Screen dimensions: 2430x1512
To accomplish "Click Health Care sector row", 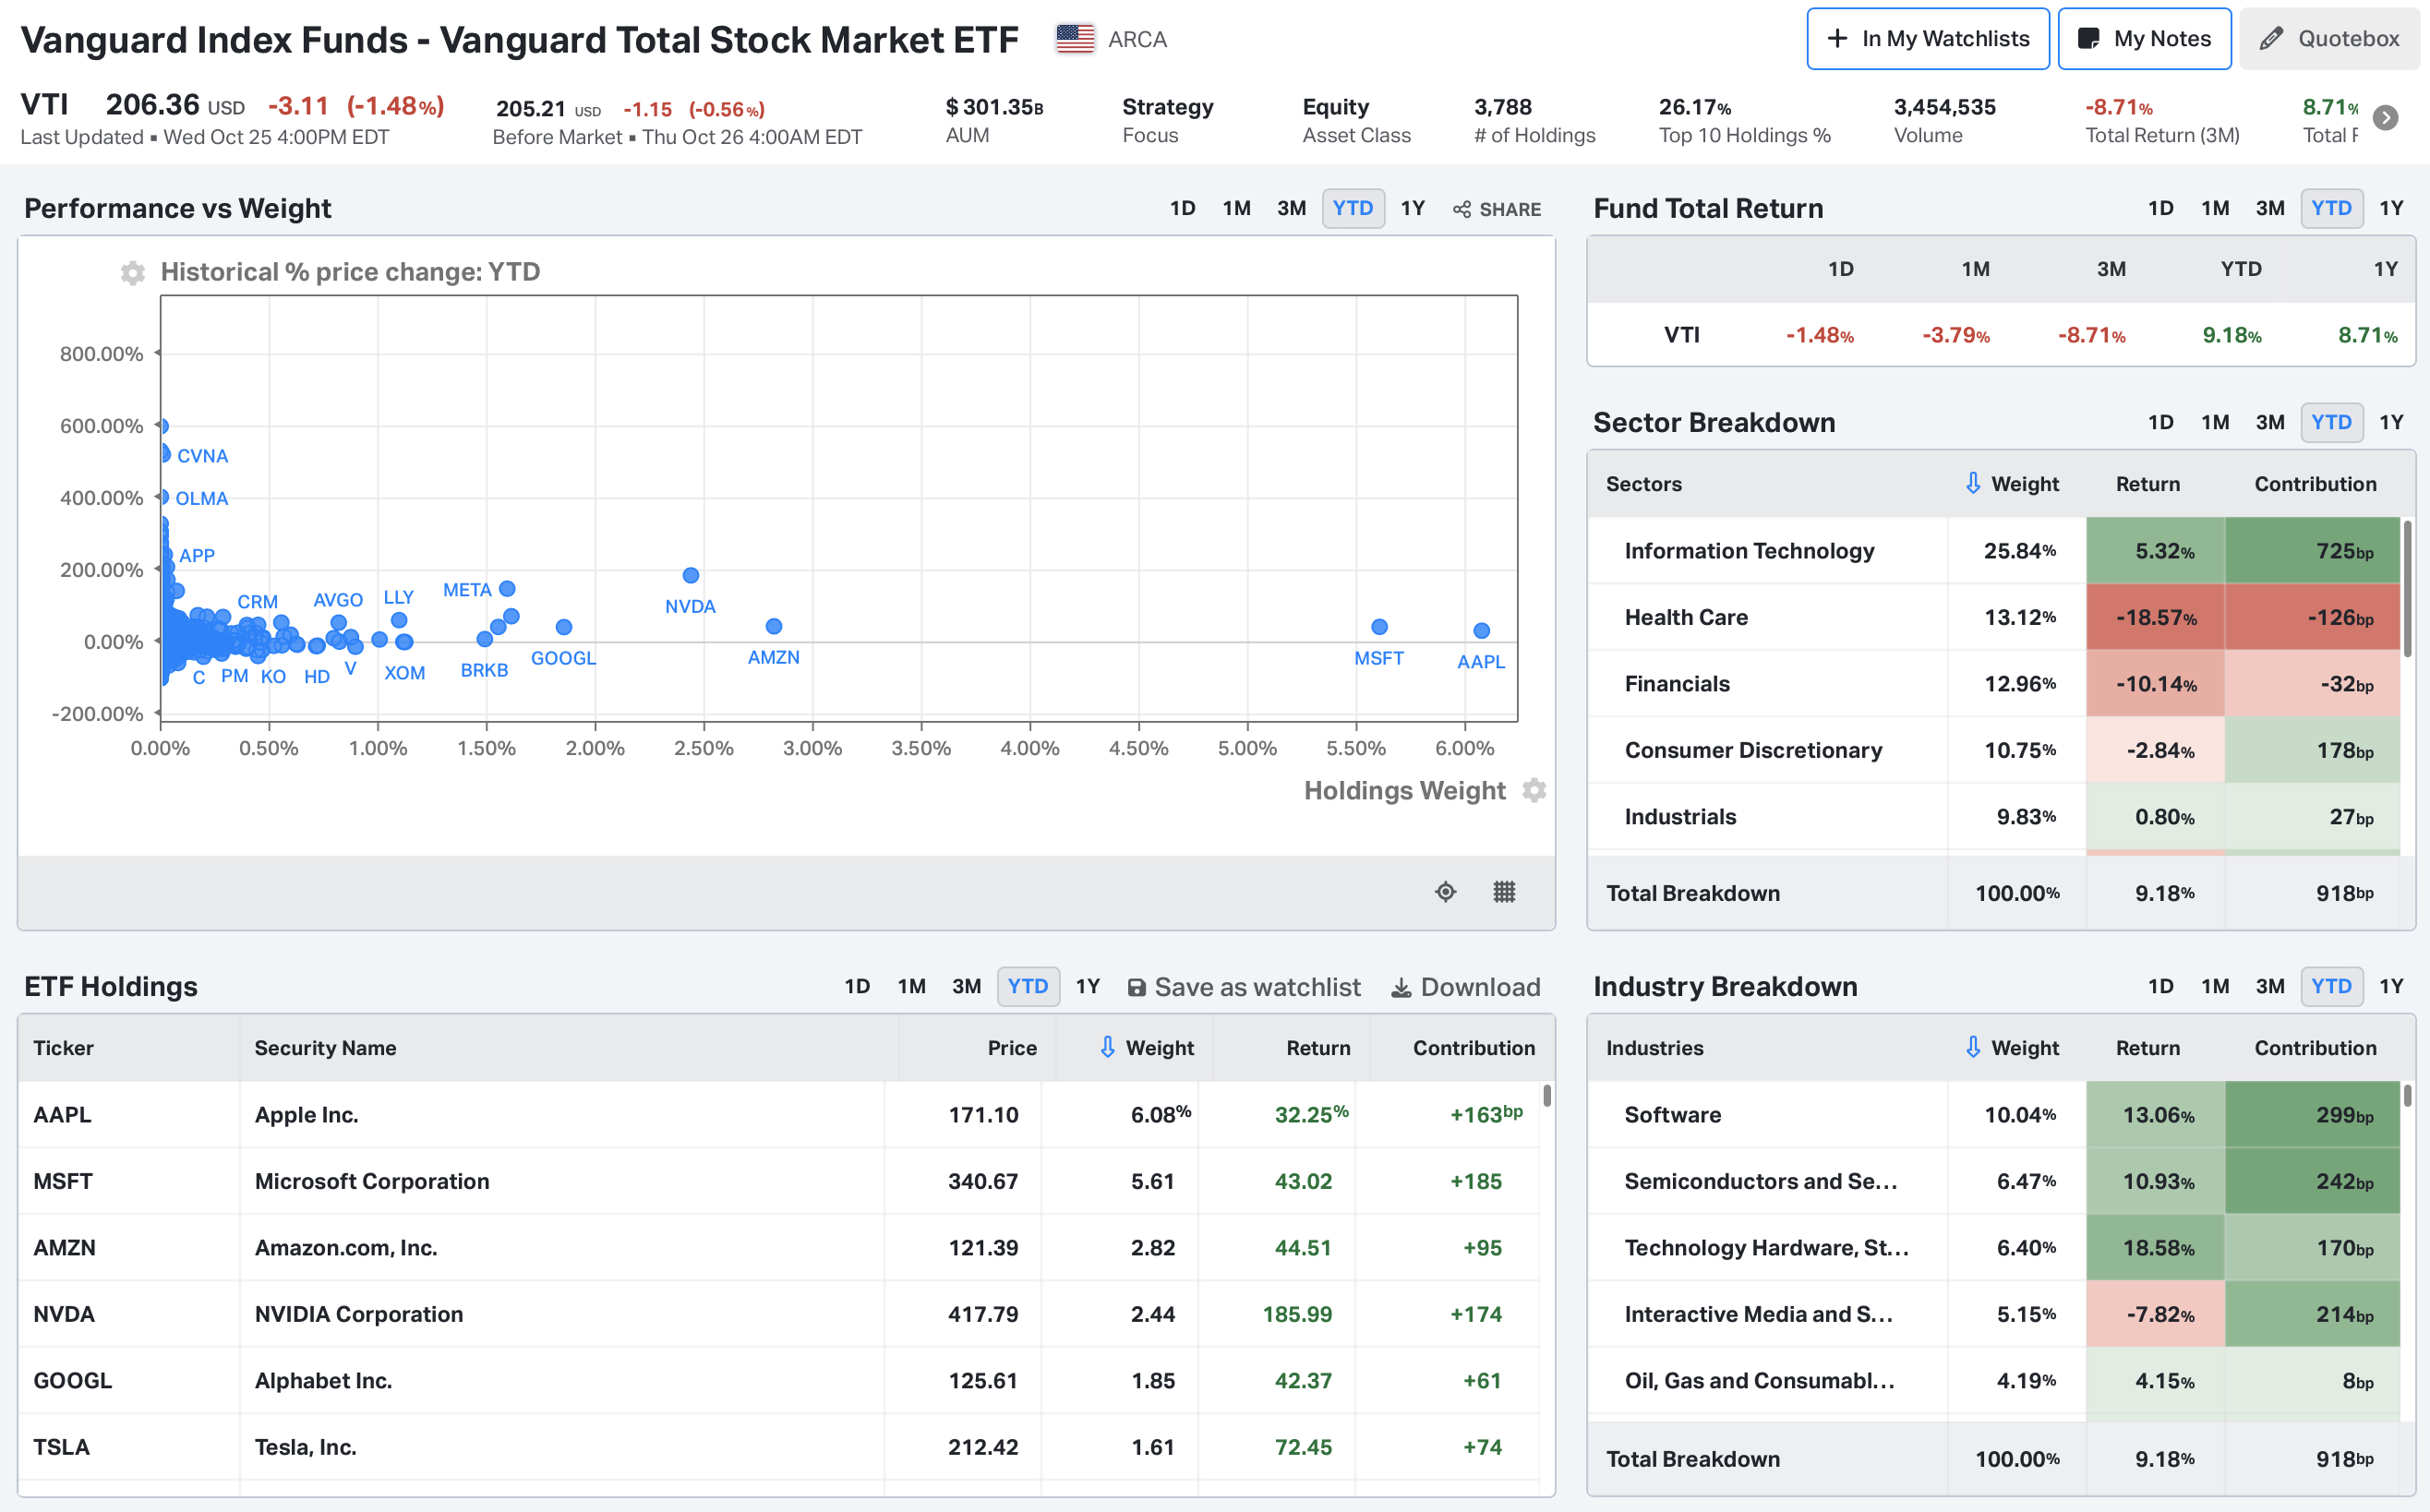I will (1994, 617).
